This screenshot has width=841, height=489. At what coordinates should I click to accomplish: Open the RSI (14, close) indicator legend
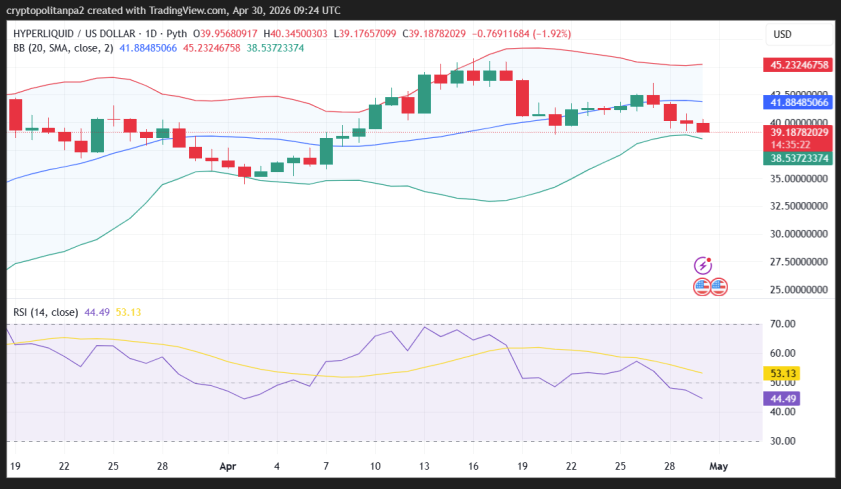(x=46, y=312)
